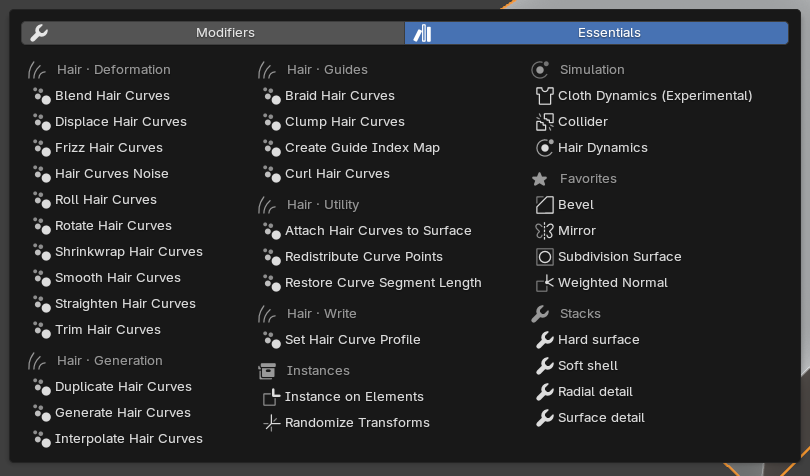Select the Instances category header
This screenshot has width=810, height=476.
click(318, 371)
